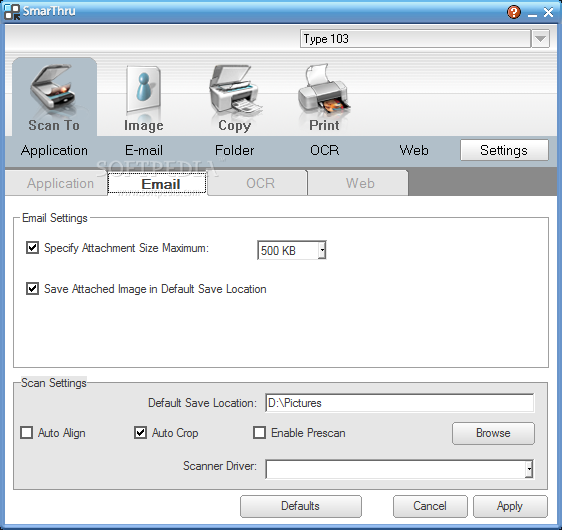This screenshot has width=562, height=530.
Task: Click the Default Save Location field
Action: coord(400,403)
